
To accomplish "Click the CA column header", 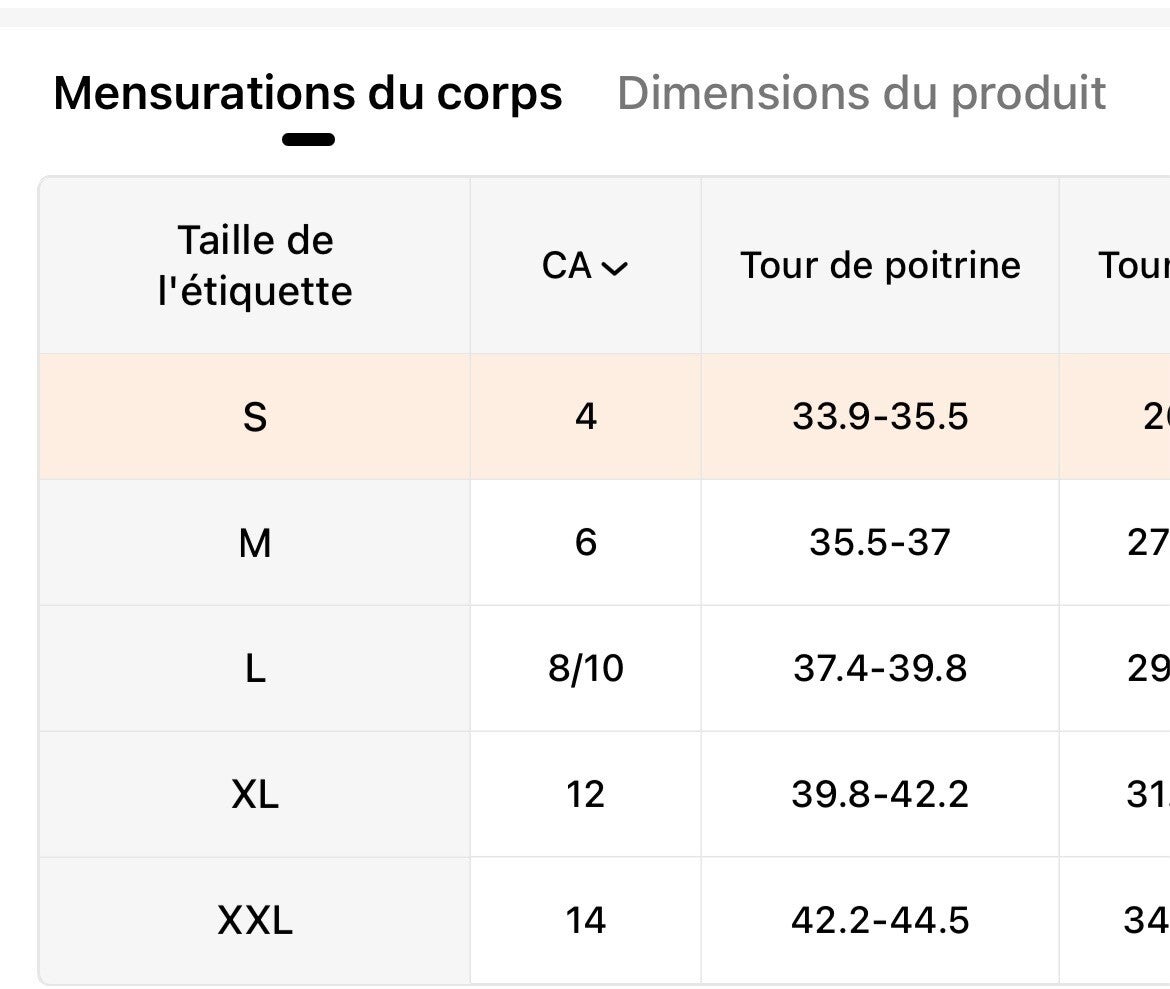I will [x=568, y=266].
